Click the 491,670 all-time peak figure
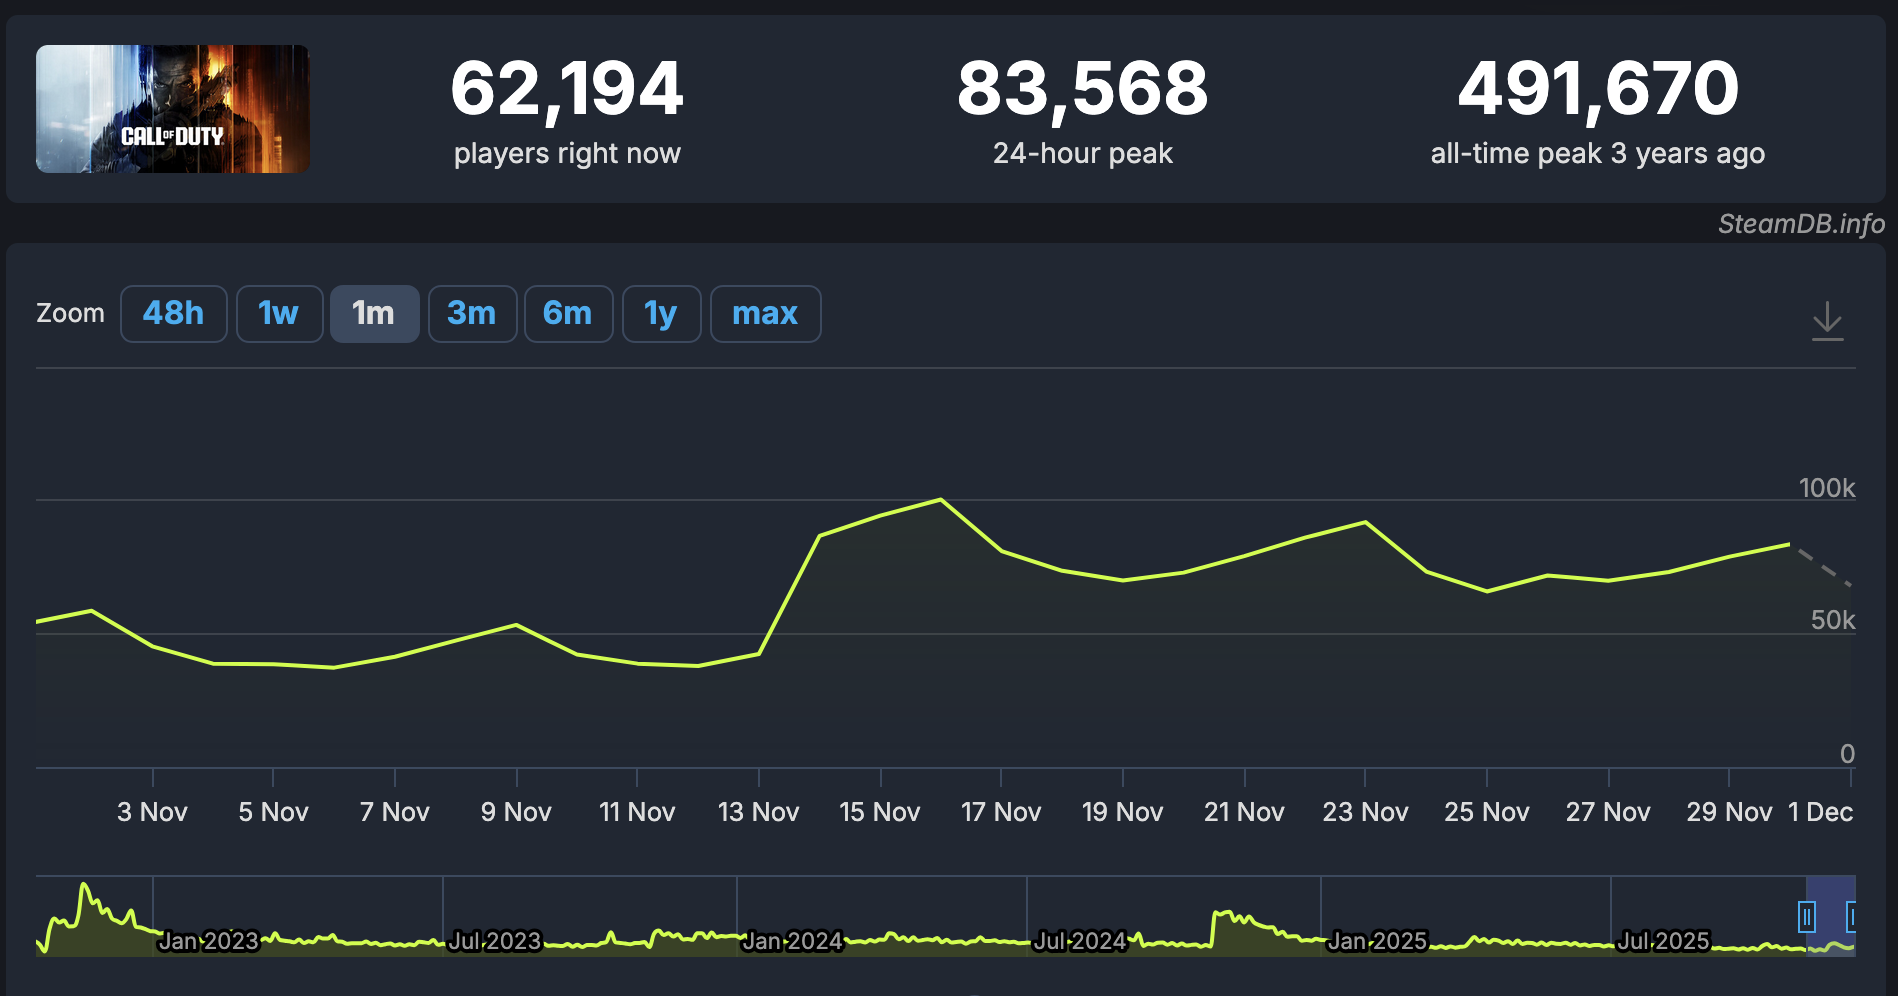The width and height of the screenshot is (1898, 996). point(1598,89)
